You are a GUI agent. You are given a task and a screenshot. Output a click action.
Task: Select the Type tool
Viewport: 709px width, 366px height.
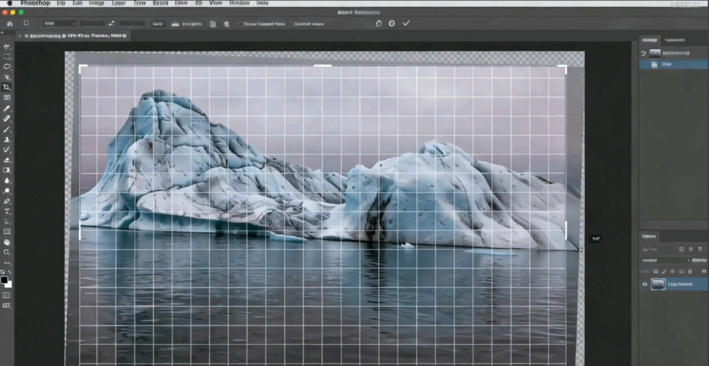(x=7, y=211)
